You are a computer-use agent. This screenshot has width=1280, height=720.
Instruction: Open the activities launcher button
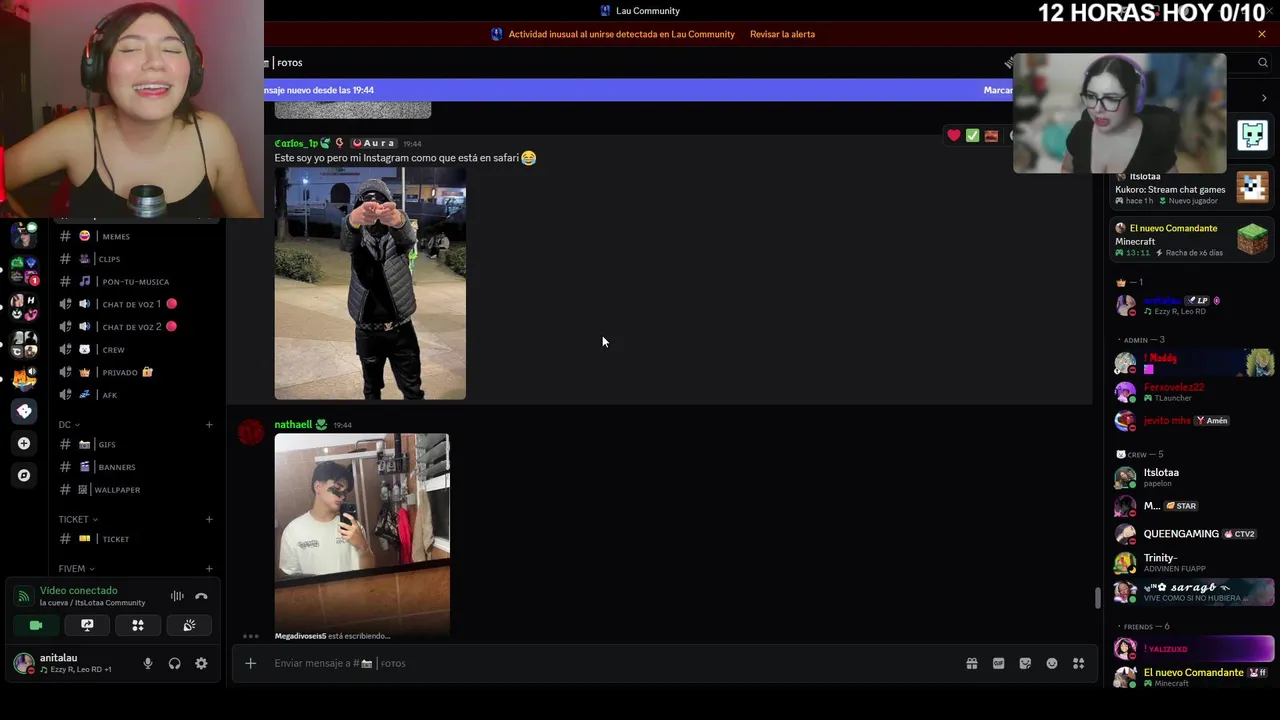(x=138, y=625)
